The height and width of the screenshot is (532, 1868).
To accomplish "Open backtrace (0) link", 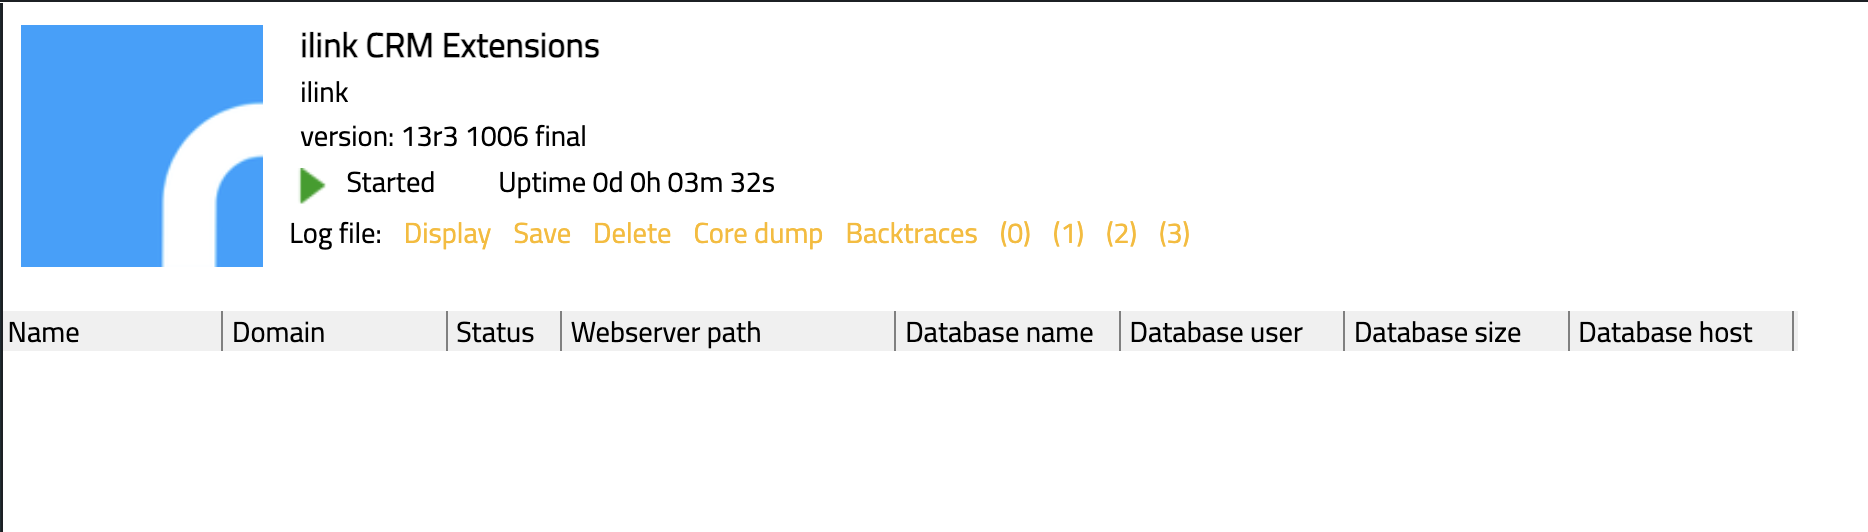I will coord(1015,234).
